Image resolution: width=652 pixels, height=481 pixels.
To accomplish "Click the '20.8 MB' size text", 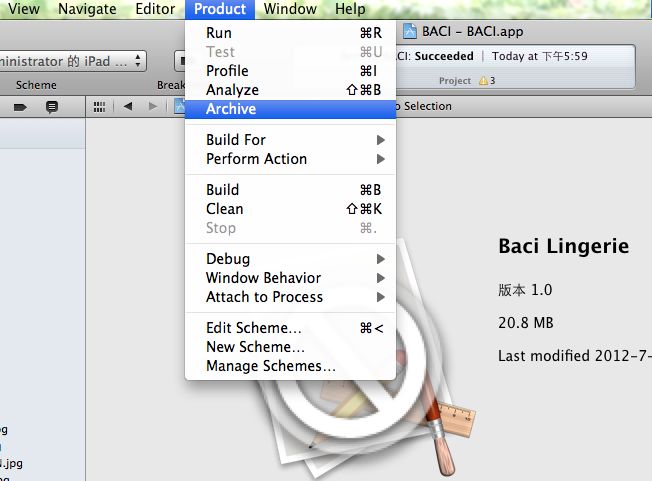I will coord(526,323).
